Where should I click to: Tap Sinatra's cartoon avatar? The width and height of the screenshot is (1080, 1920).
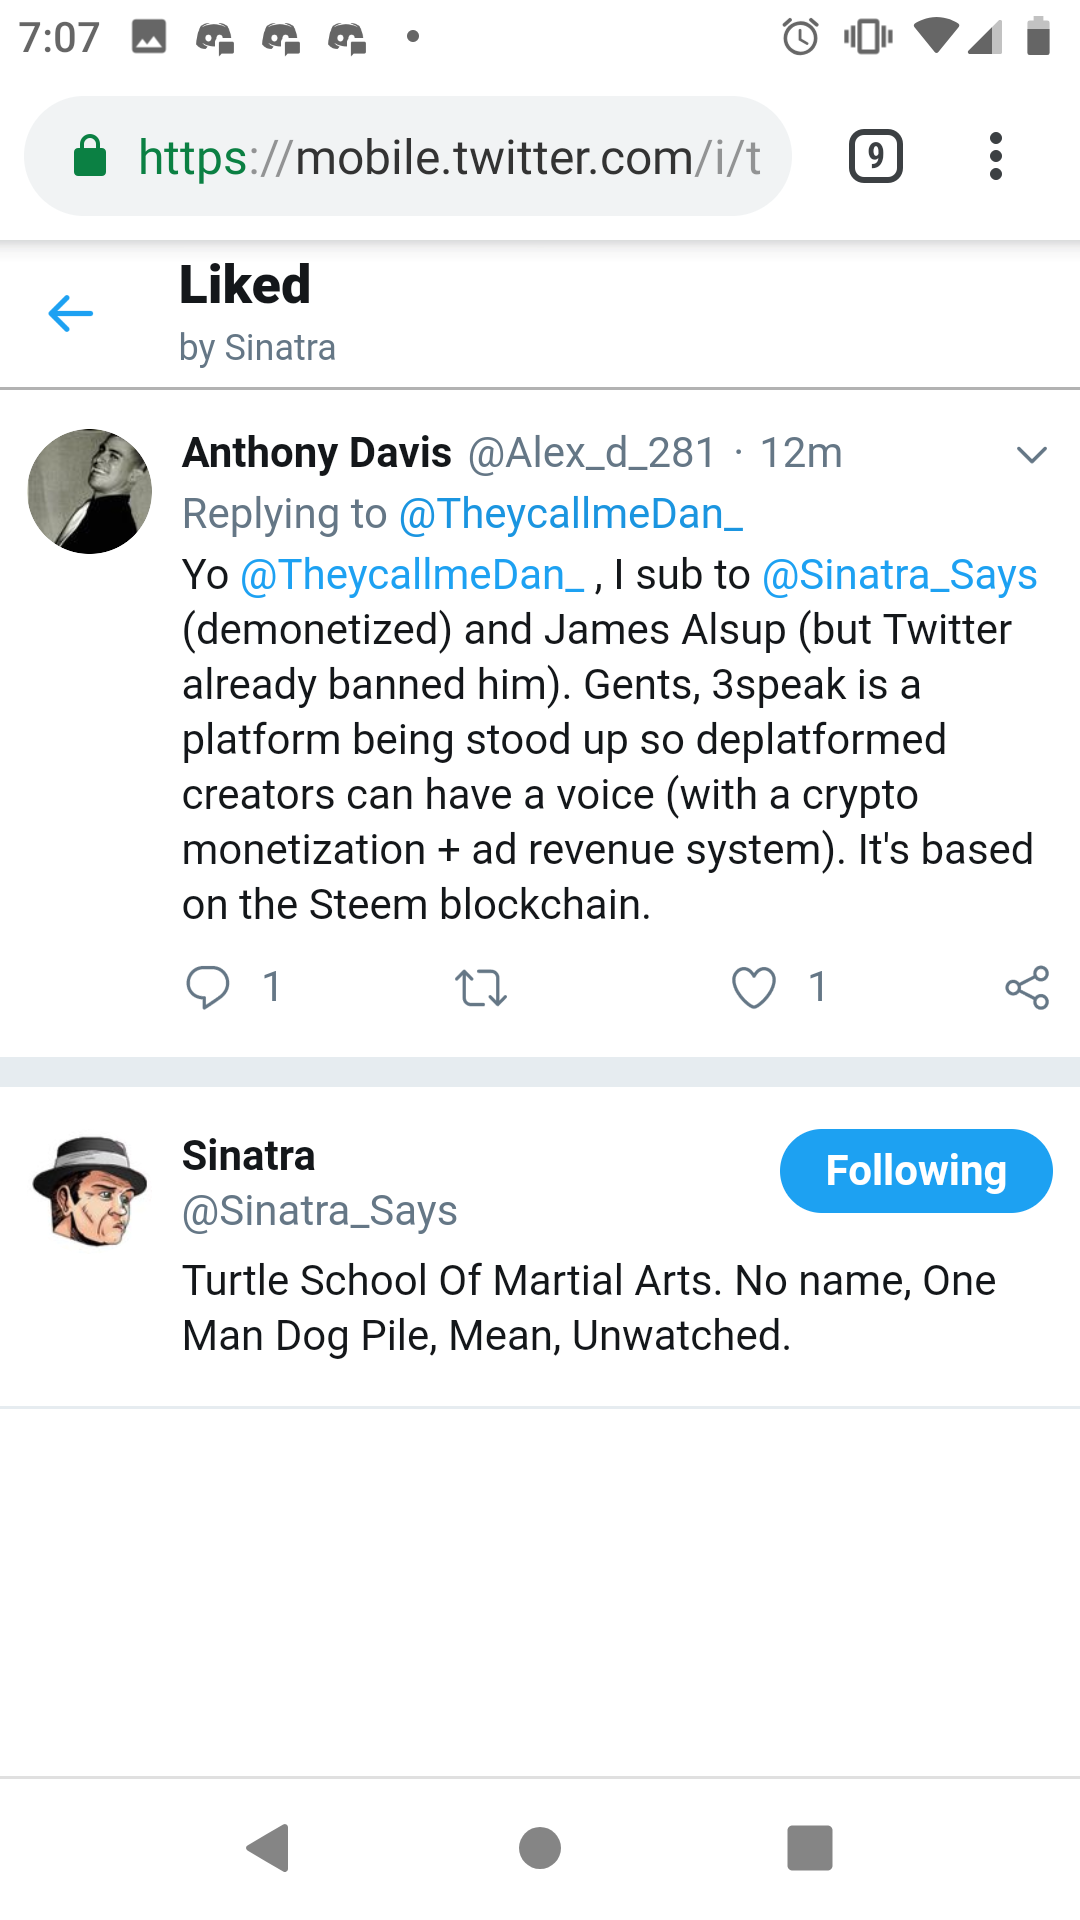pos(90,1191)
